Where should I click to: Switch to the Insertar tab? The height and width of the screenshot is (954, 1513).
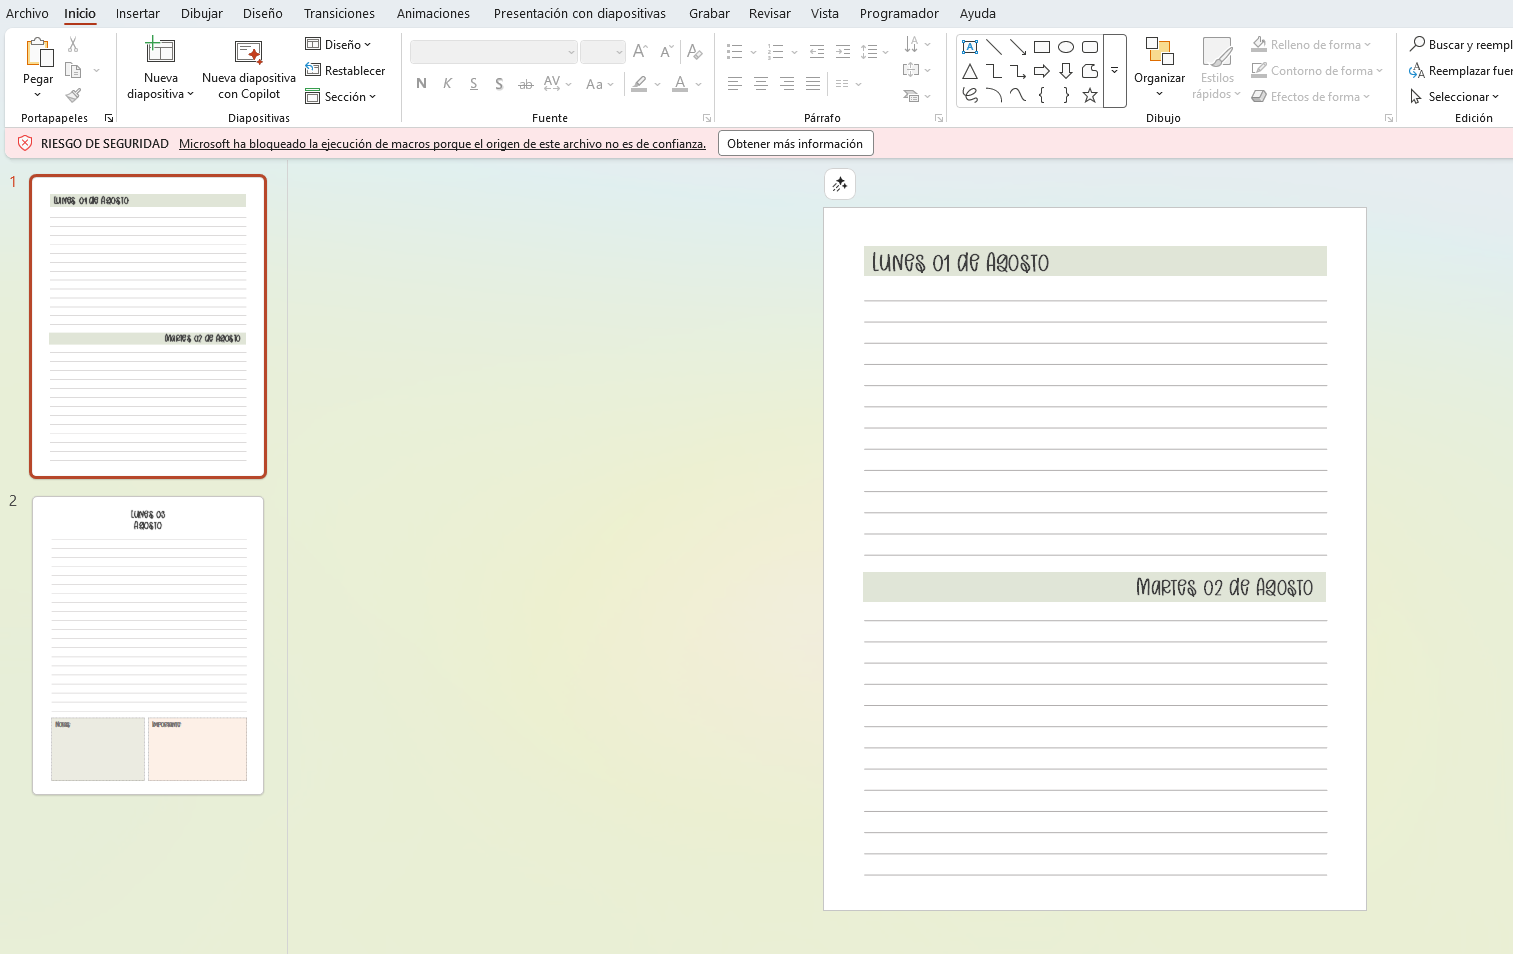(137, 13)
